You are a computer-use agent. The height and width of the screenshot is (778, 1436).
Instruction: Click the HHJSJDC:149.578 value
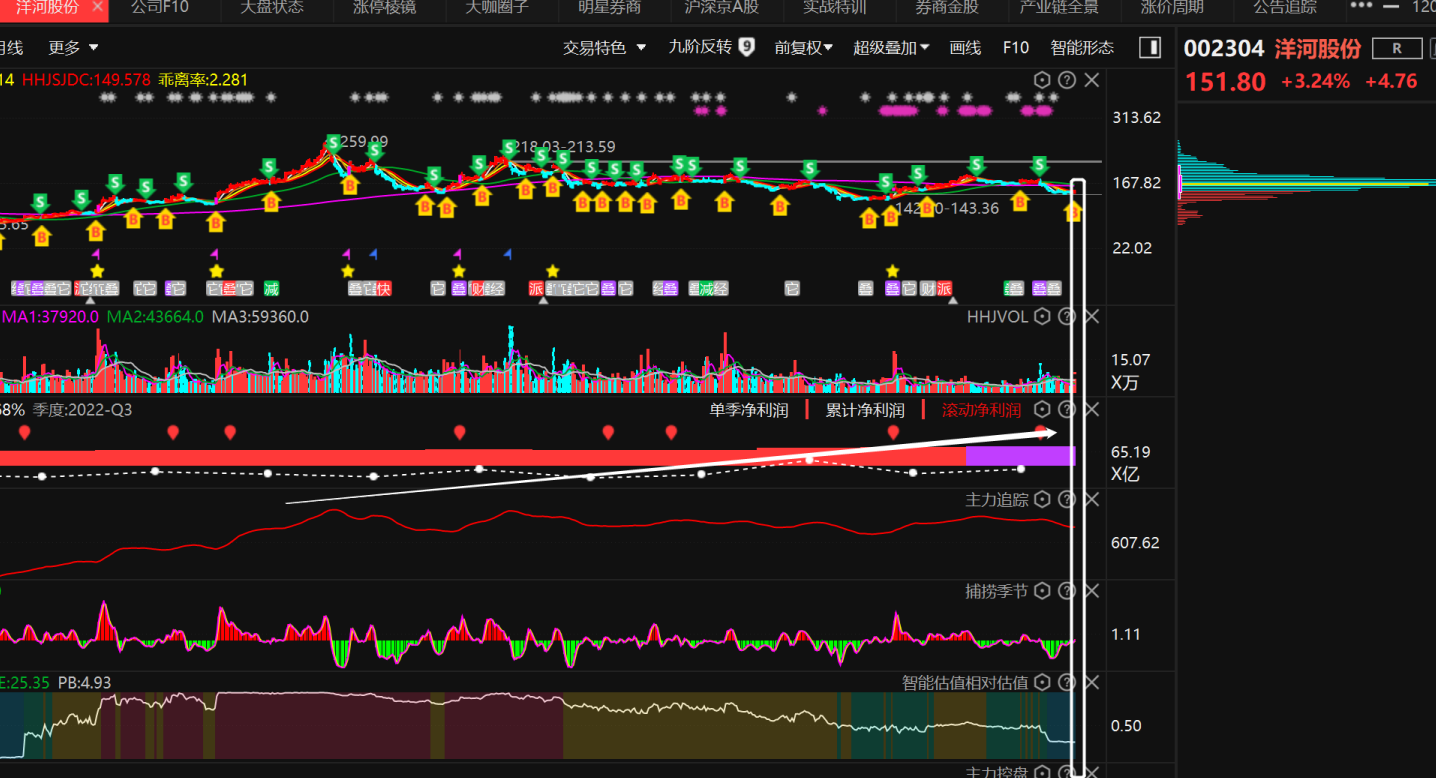(86, 80)
